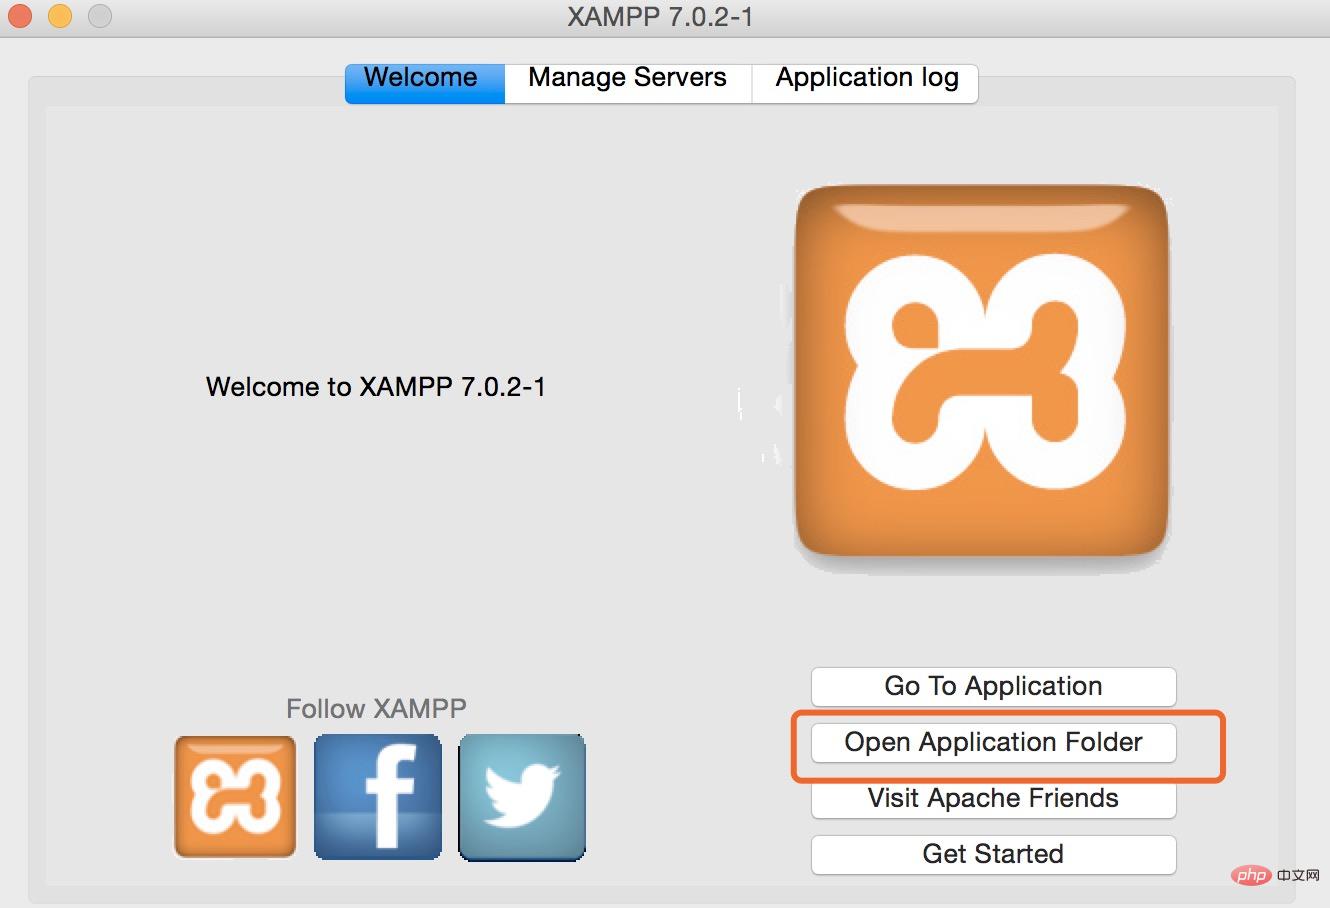Click the XAMPP 7.0.2-1 window title
Image resolution: width=1330 pixels, height=908 pixels.
660,17
